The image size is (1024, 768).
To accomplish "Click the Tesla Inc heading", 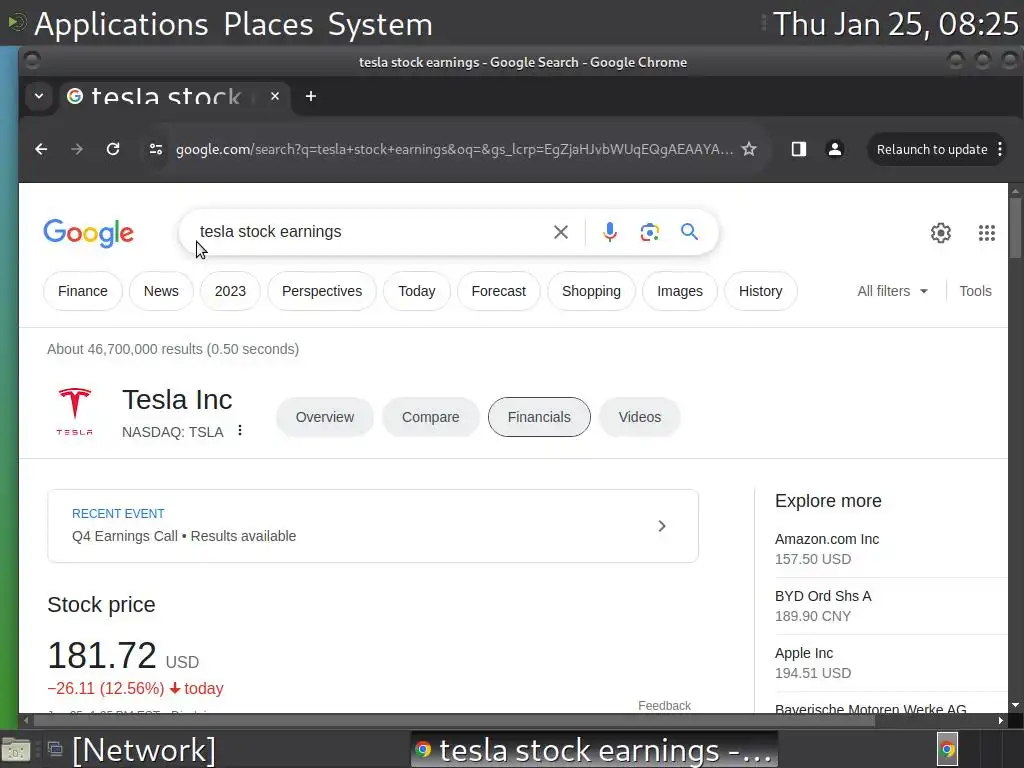I will [x=177, y=400].
